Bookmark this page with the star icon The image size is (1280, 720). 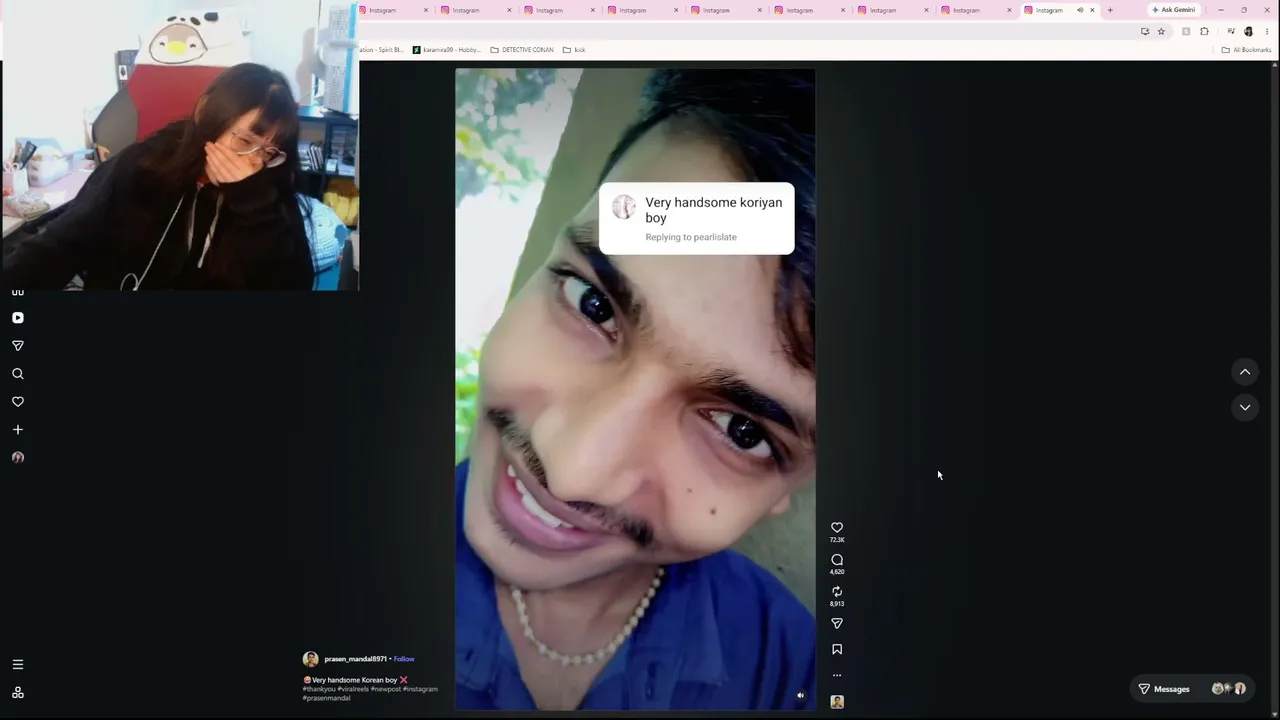pyautogui.click(x=1161, y=31)
